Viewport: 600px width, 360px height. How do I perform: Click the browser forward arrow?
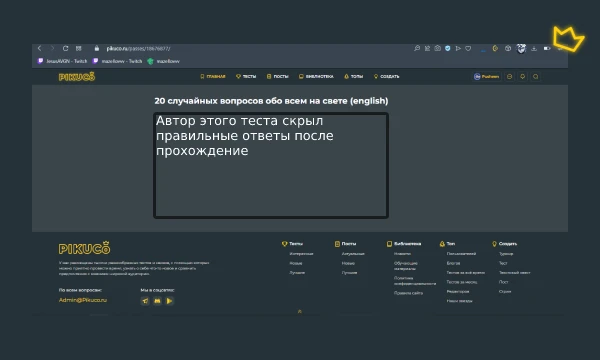52,48
